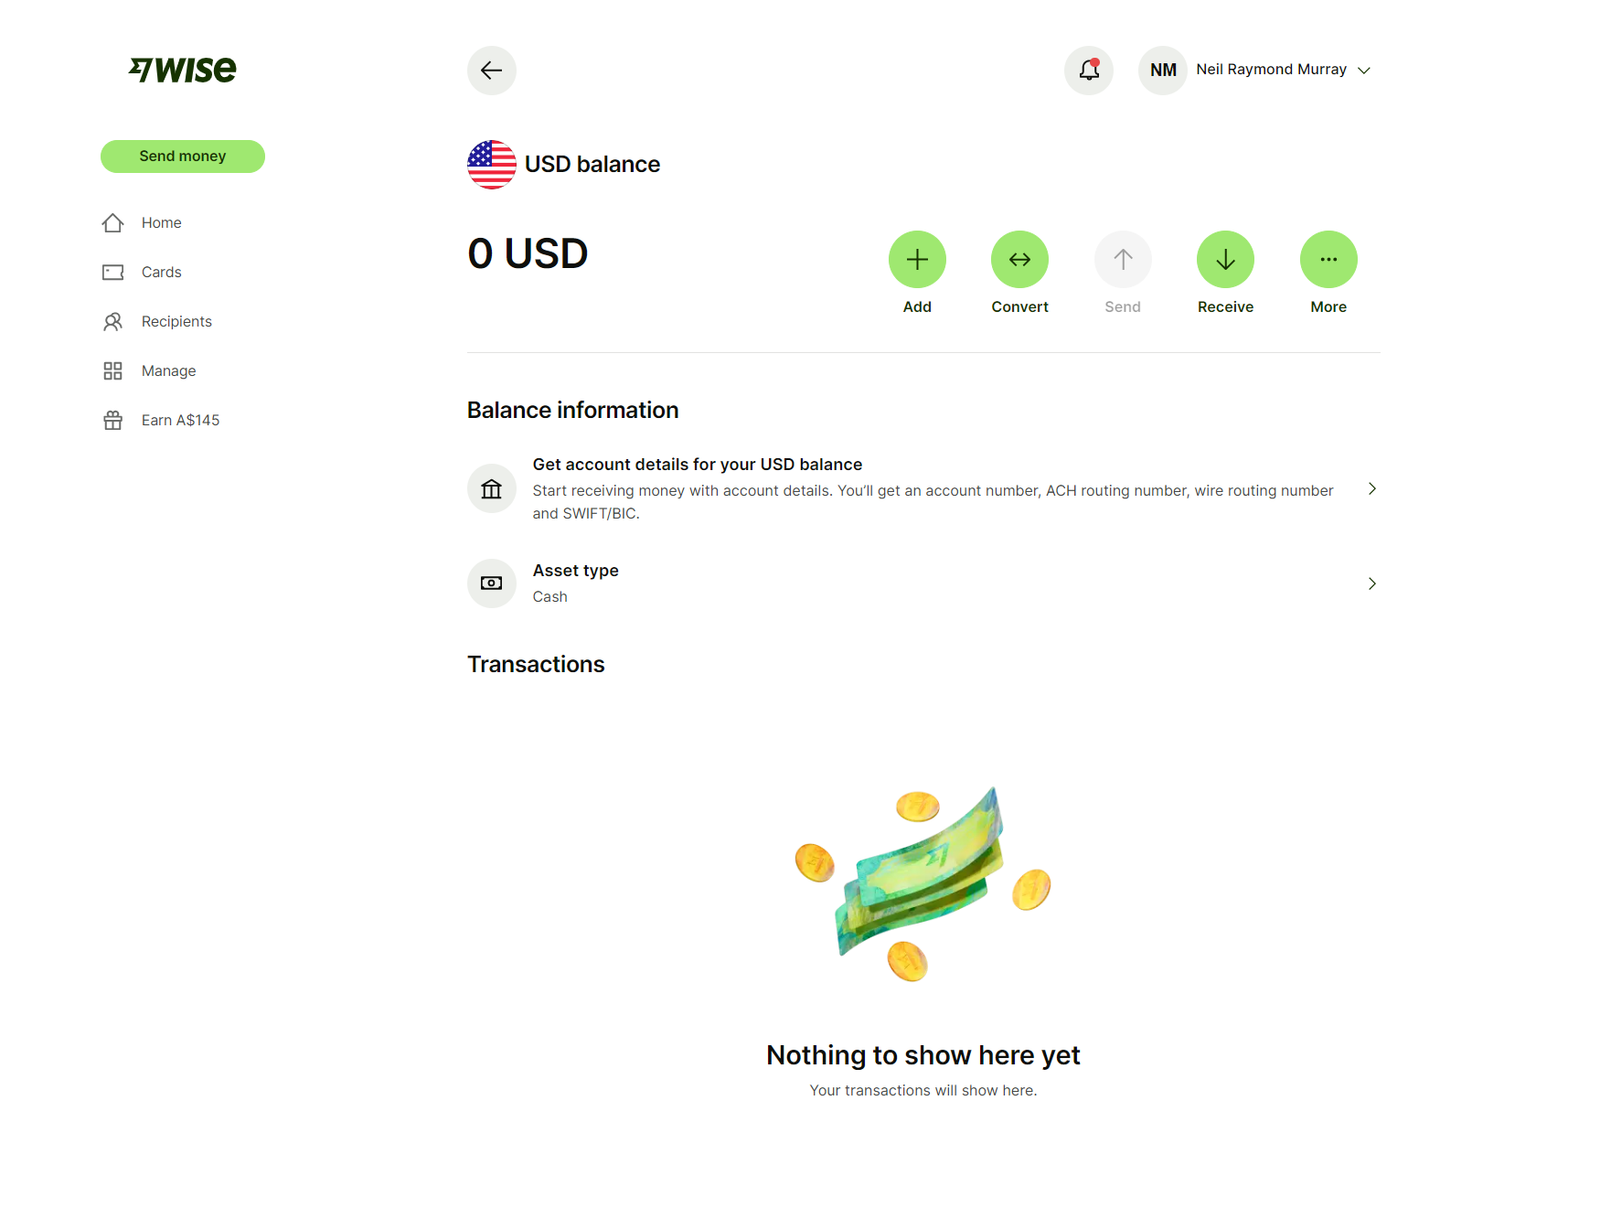The image size is (1600, 1209).
Task: Click the Add money plus icon
Action: click(916, 260)
